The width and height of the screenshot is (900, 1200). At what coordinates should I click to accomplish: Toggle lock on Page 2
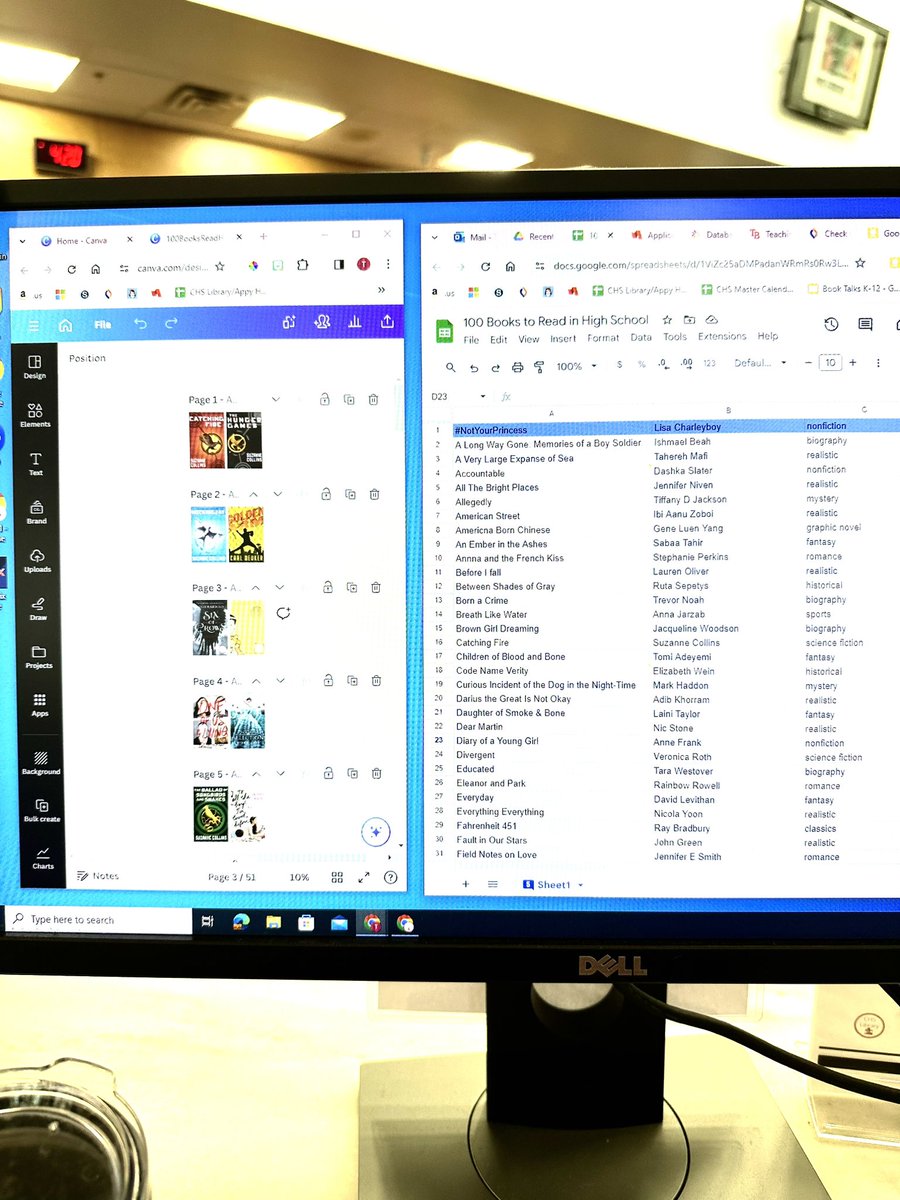click(x=326, y=494)
